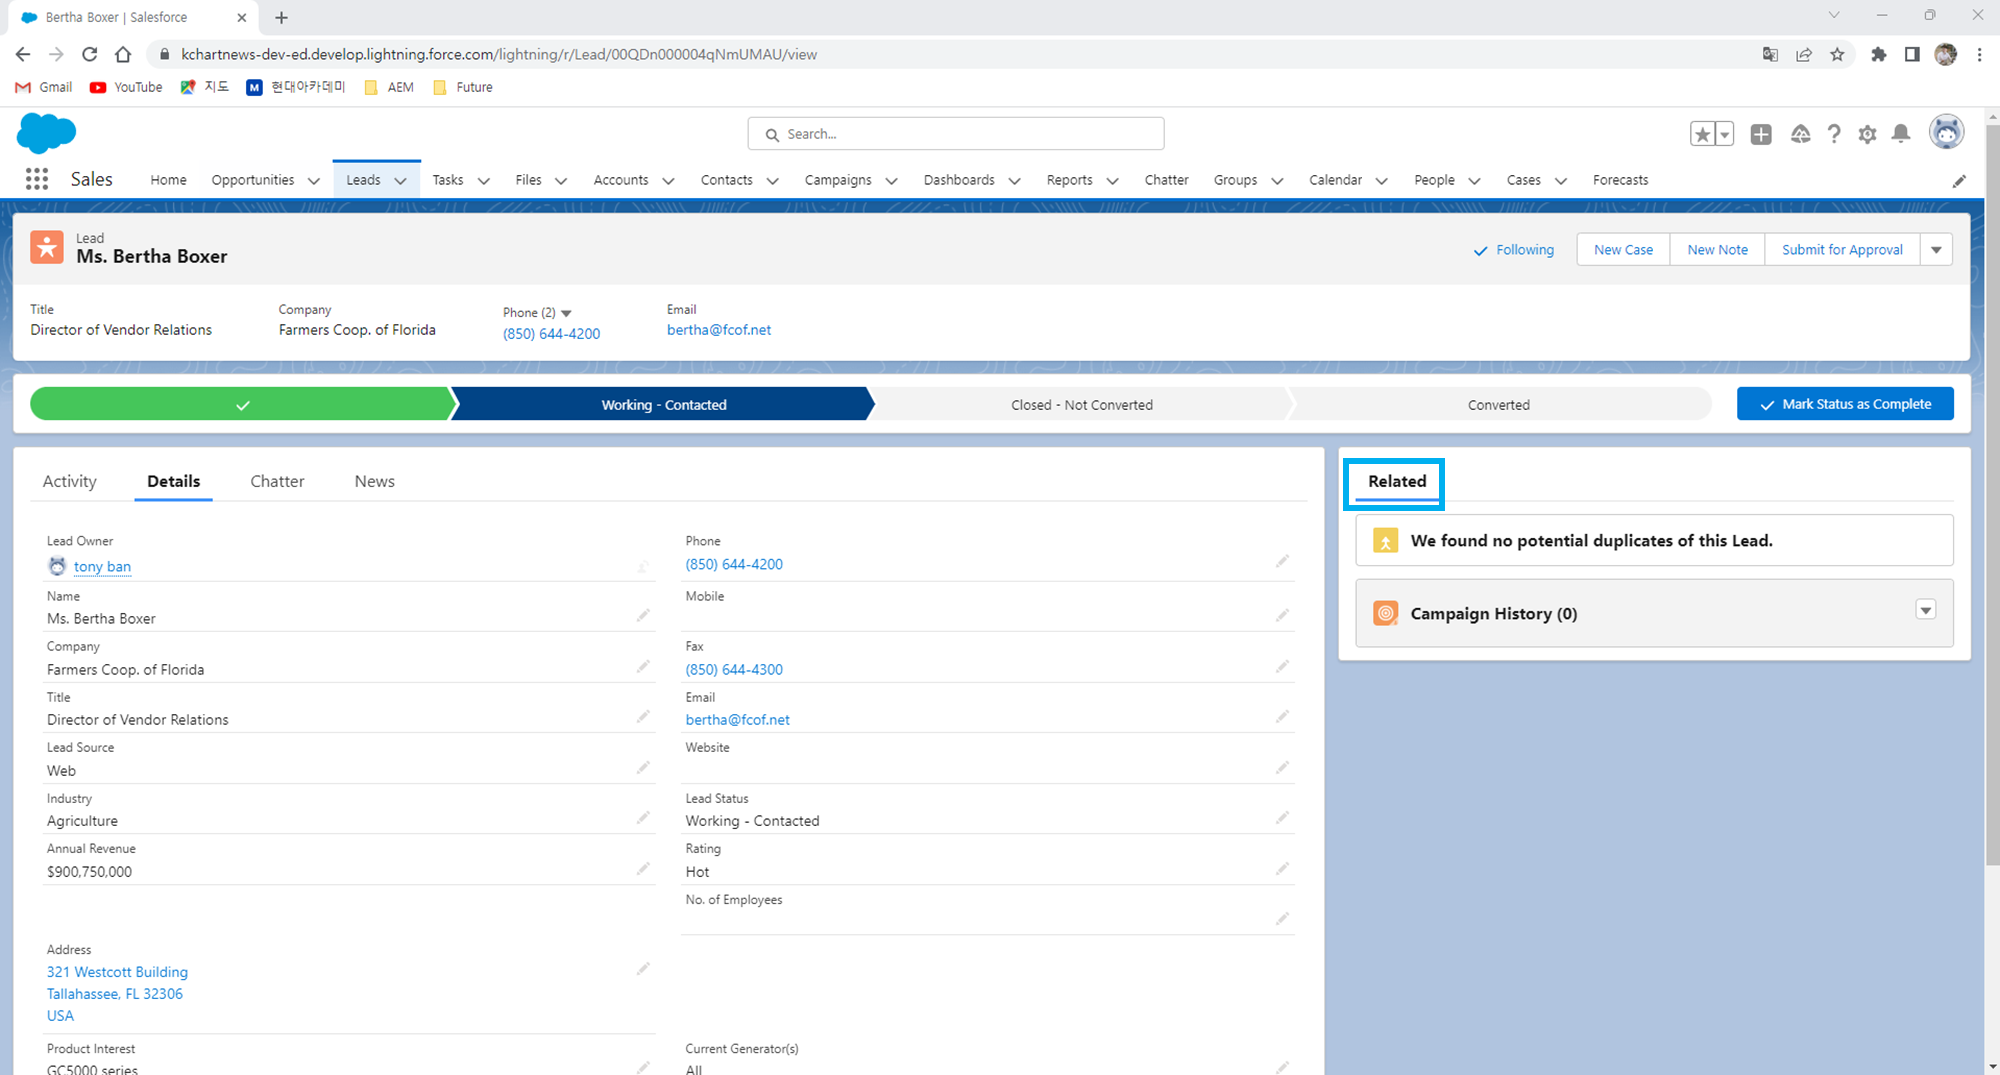Expand the Tasks nav dropdown
The image size is (2000, 1075).
click(x=484, y=181)
